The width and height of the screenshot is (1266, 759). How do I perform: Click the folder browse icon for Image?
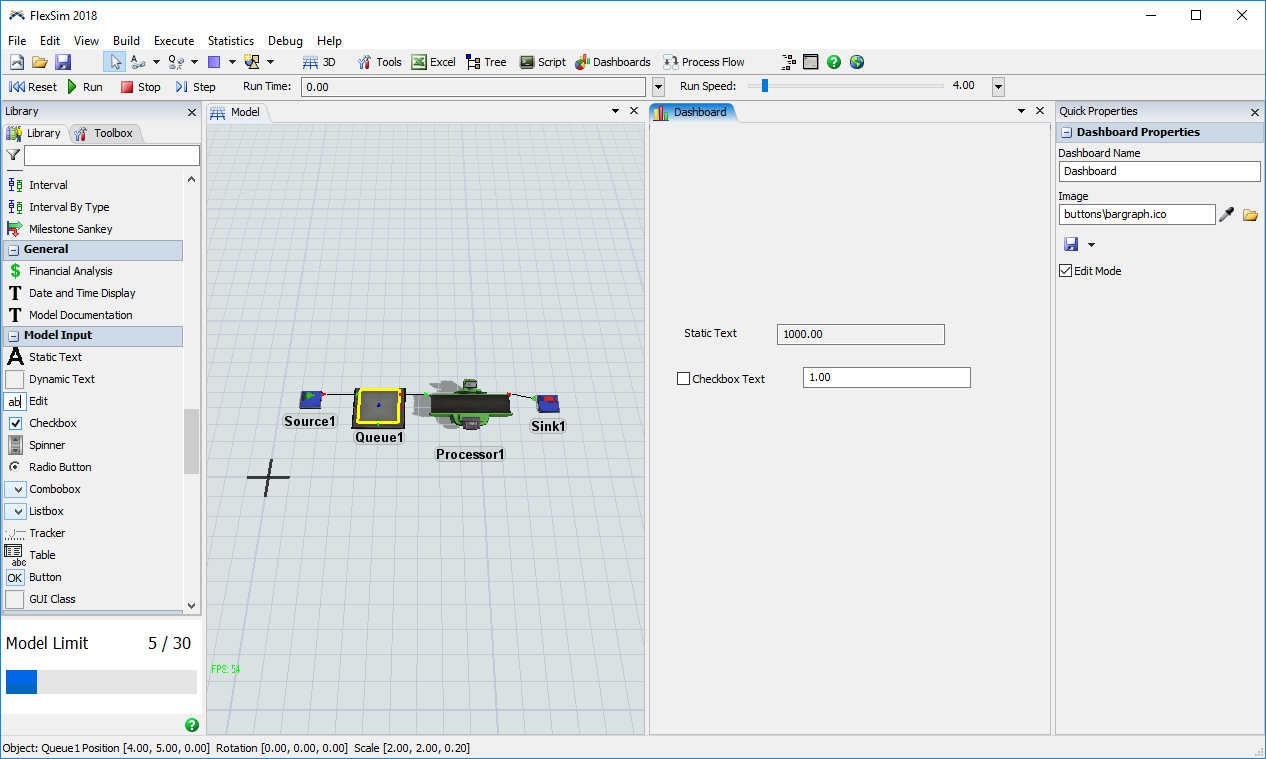point(1250,214)
